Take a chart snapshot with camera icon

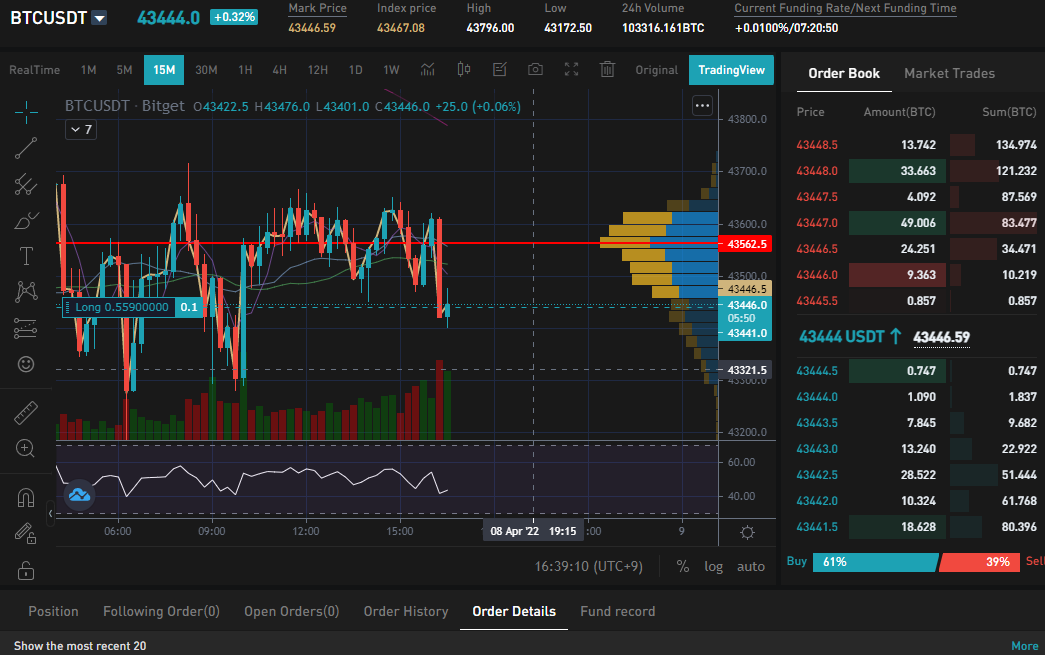(x=535, y=69)
